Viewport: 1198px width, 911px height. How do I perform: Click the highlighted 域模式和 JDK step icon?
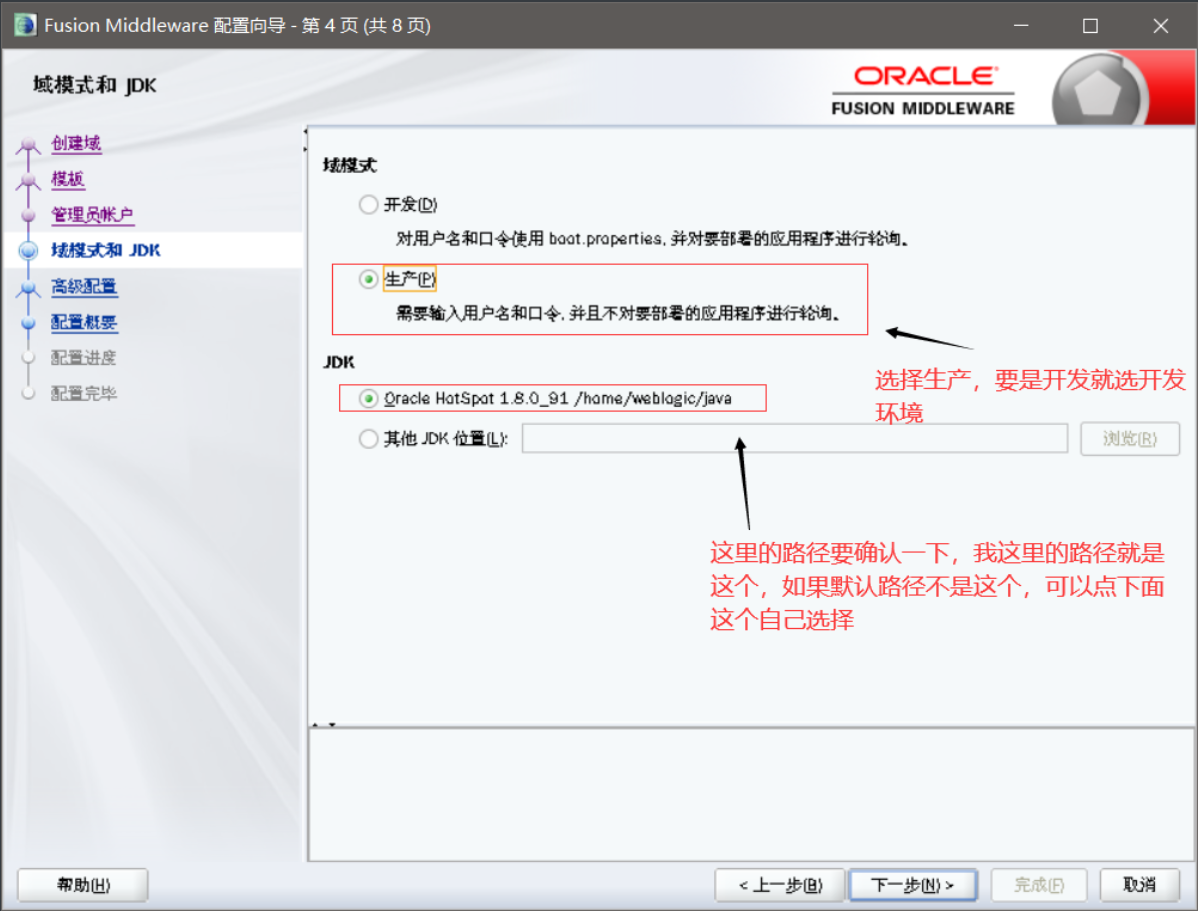pos(30,250)
